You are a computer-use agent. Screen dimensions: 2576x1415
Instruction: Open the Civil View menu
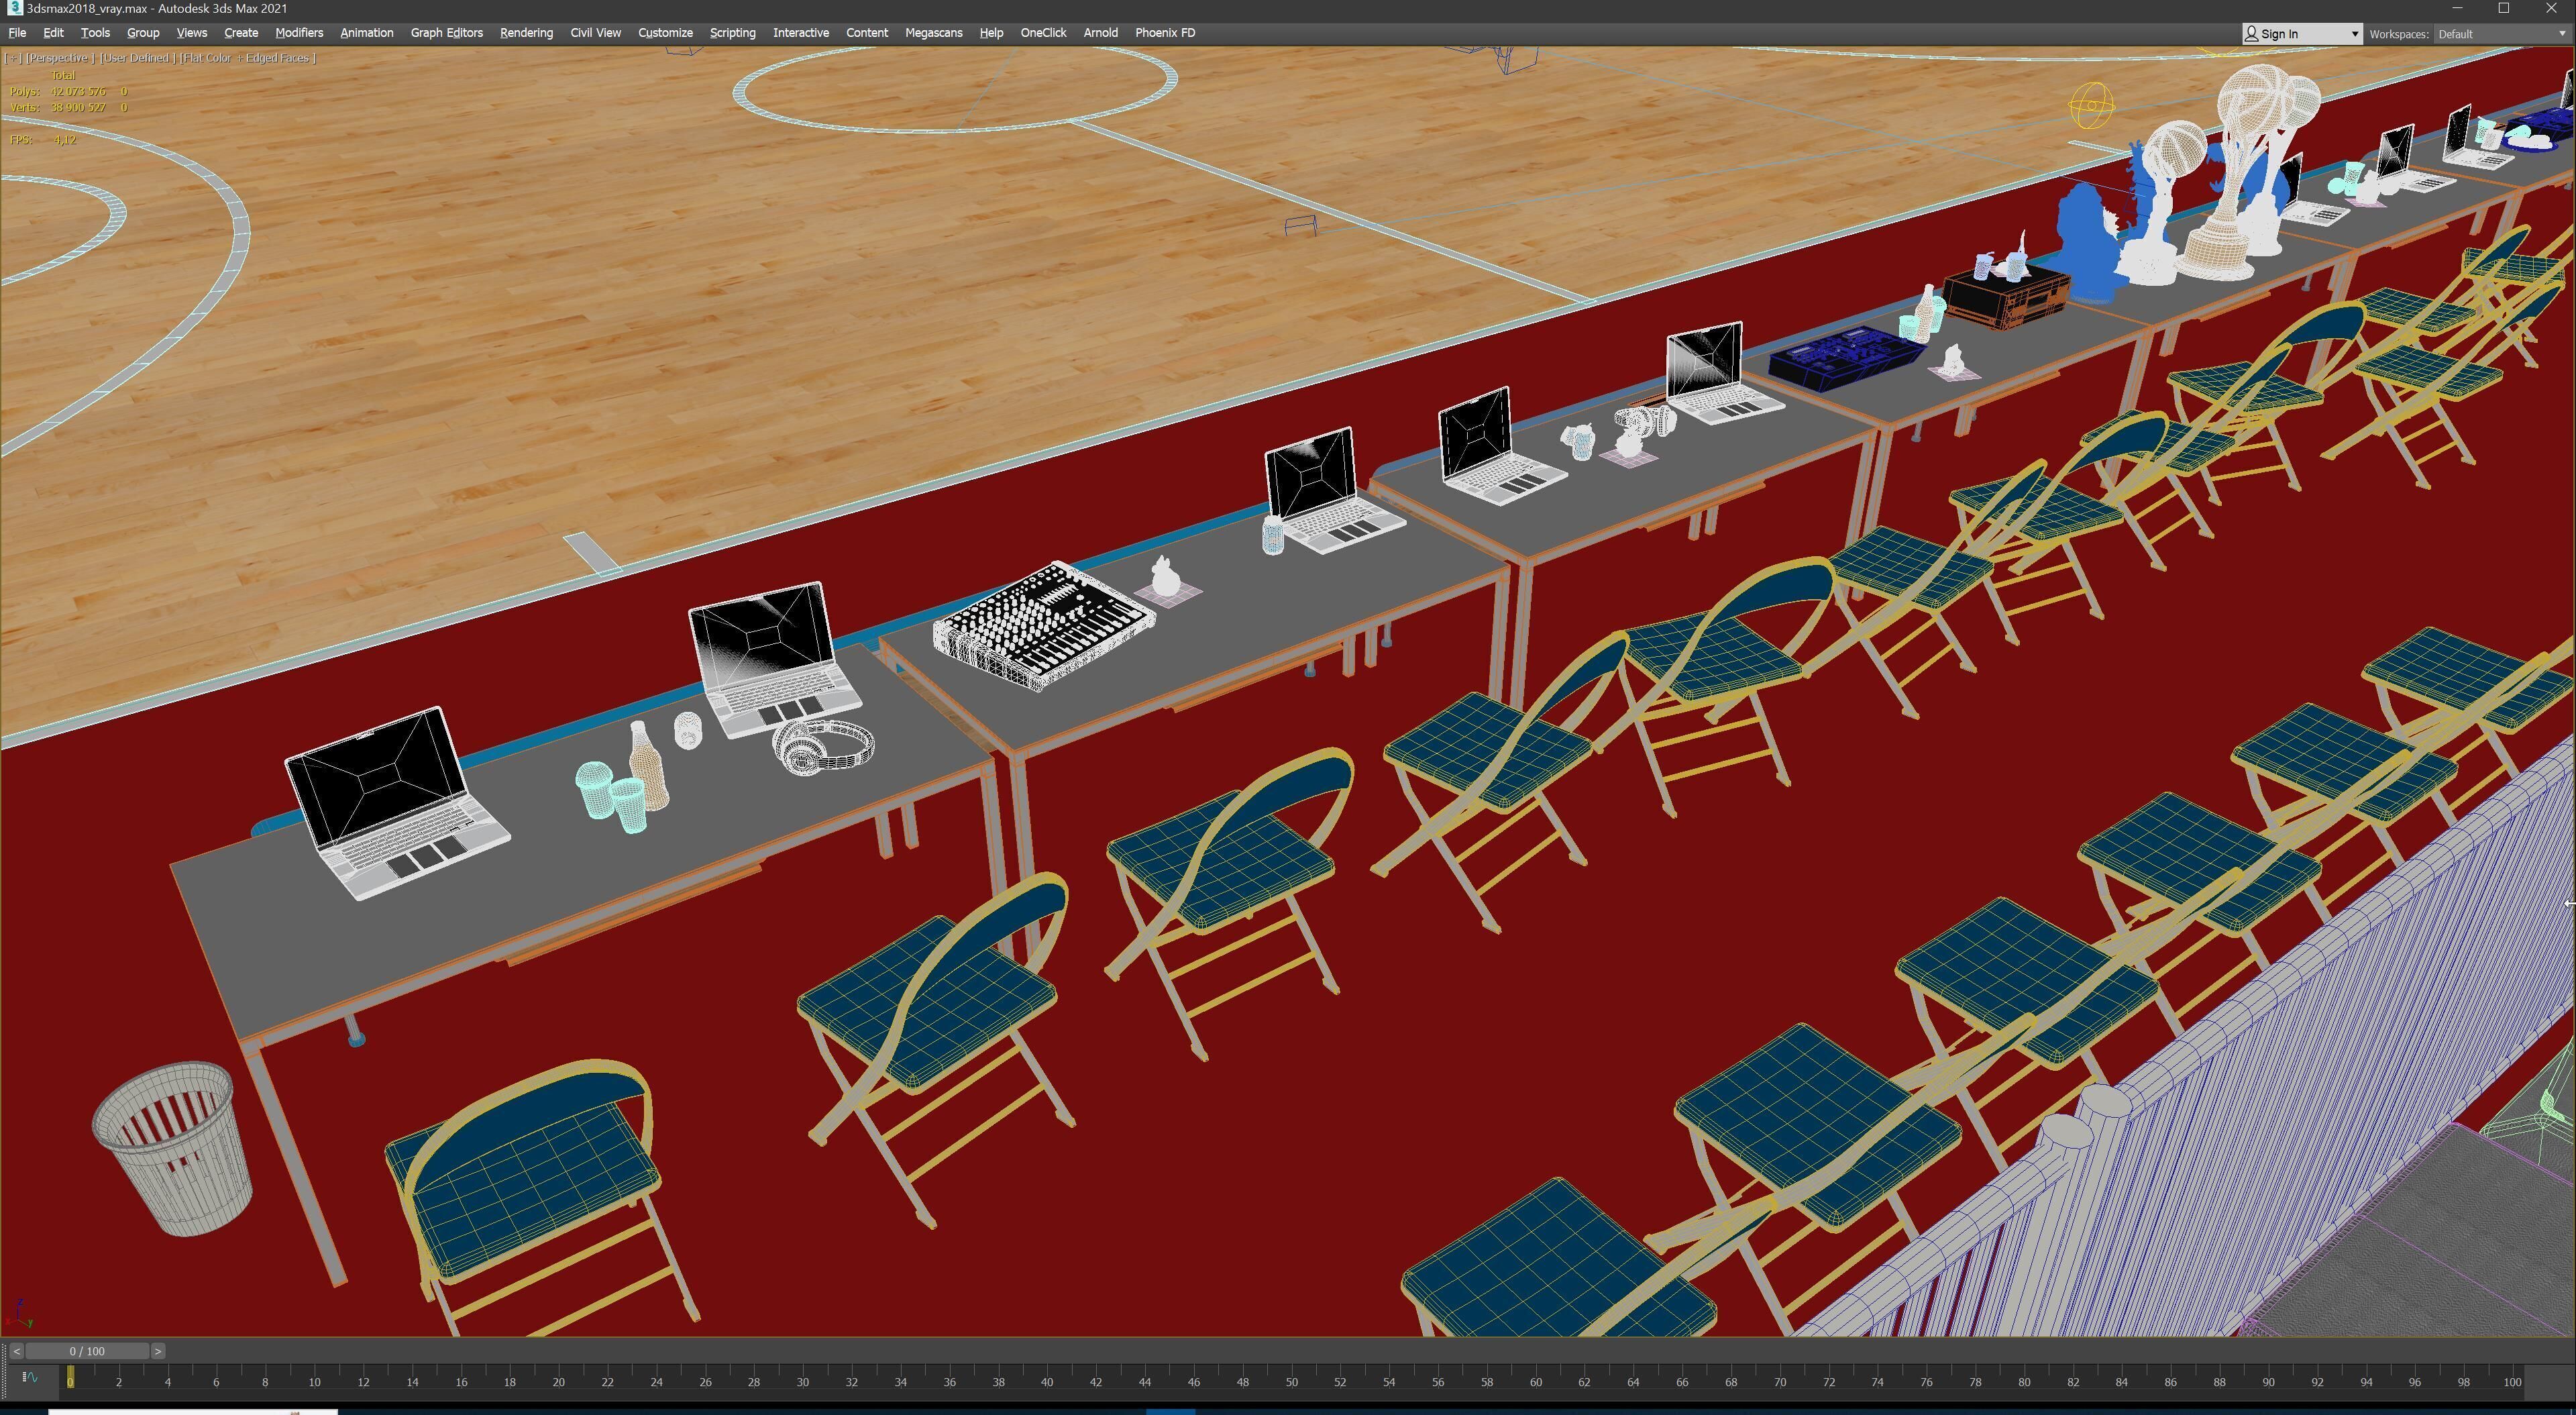595,33
